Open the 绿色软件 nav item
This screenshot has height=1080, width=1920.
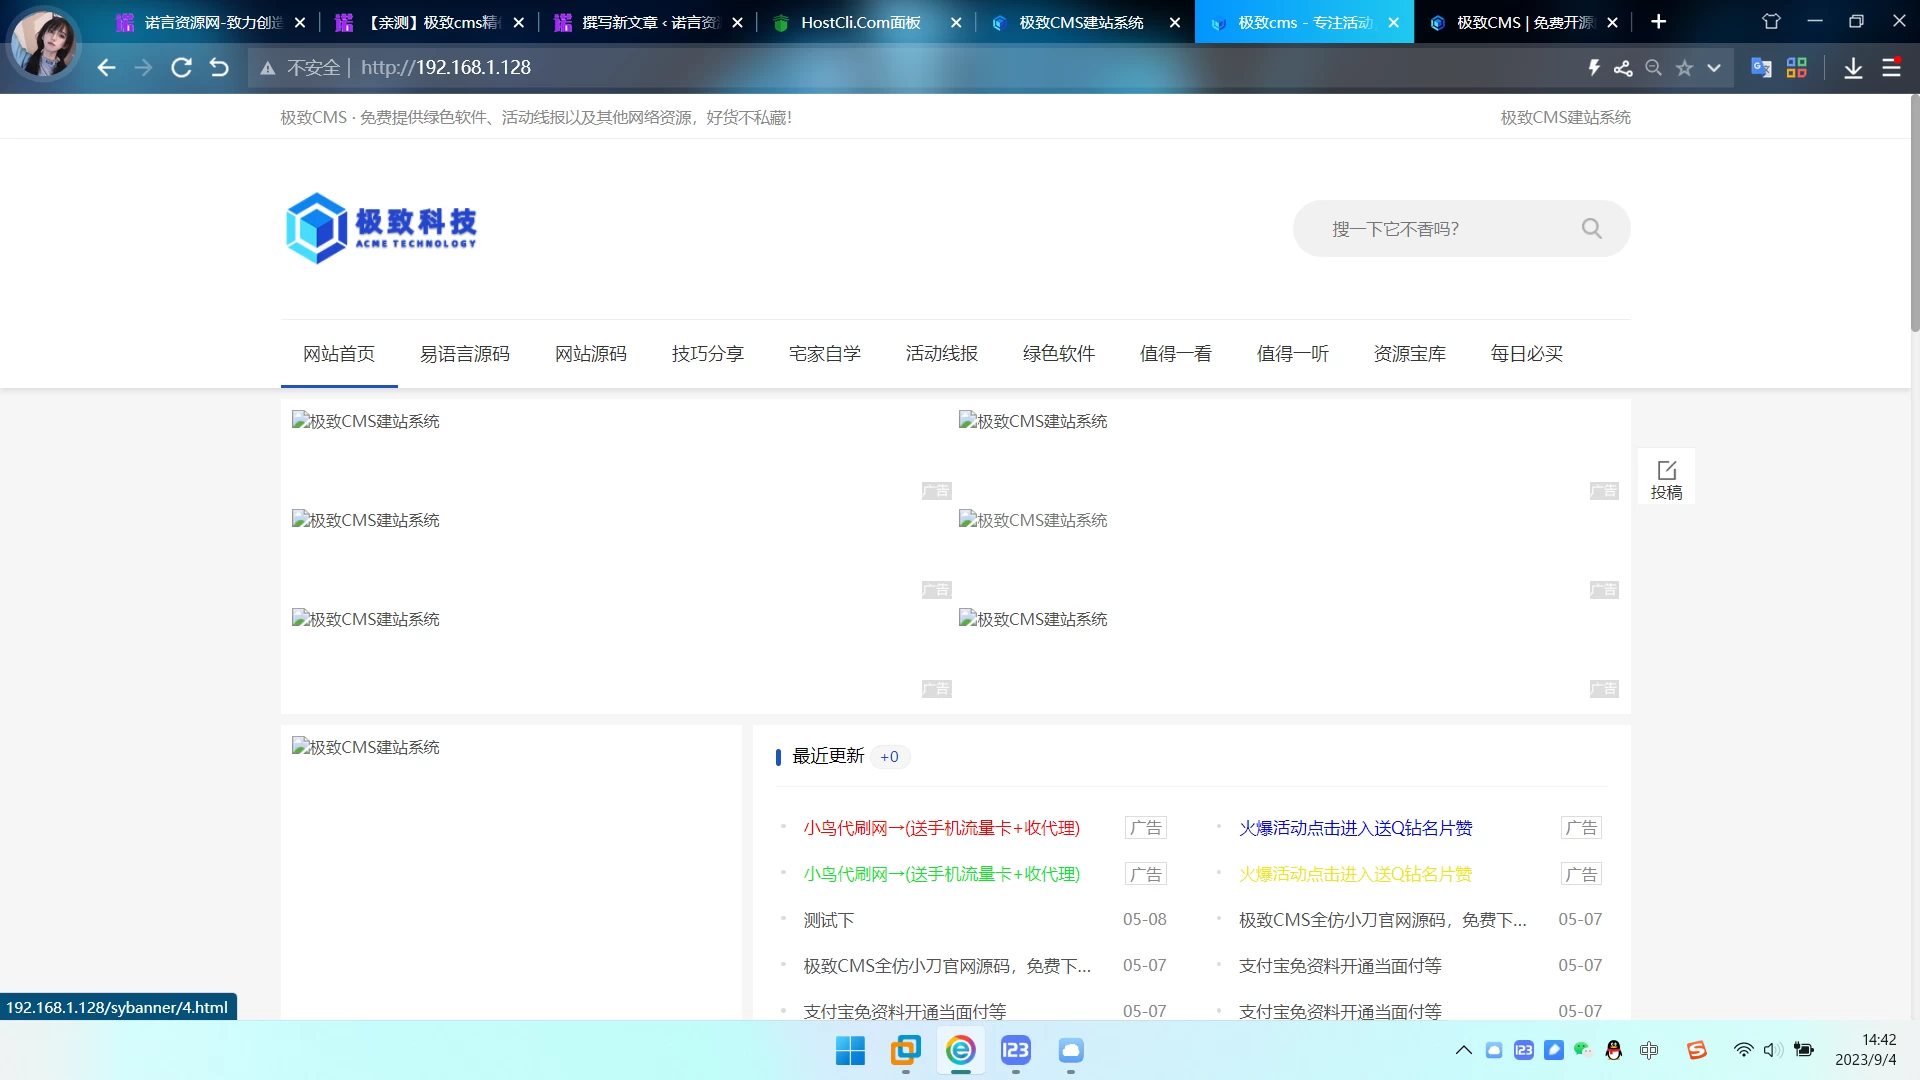(x=1059, y=353)
